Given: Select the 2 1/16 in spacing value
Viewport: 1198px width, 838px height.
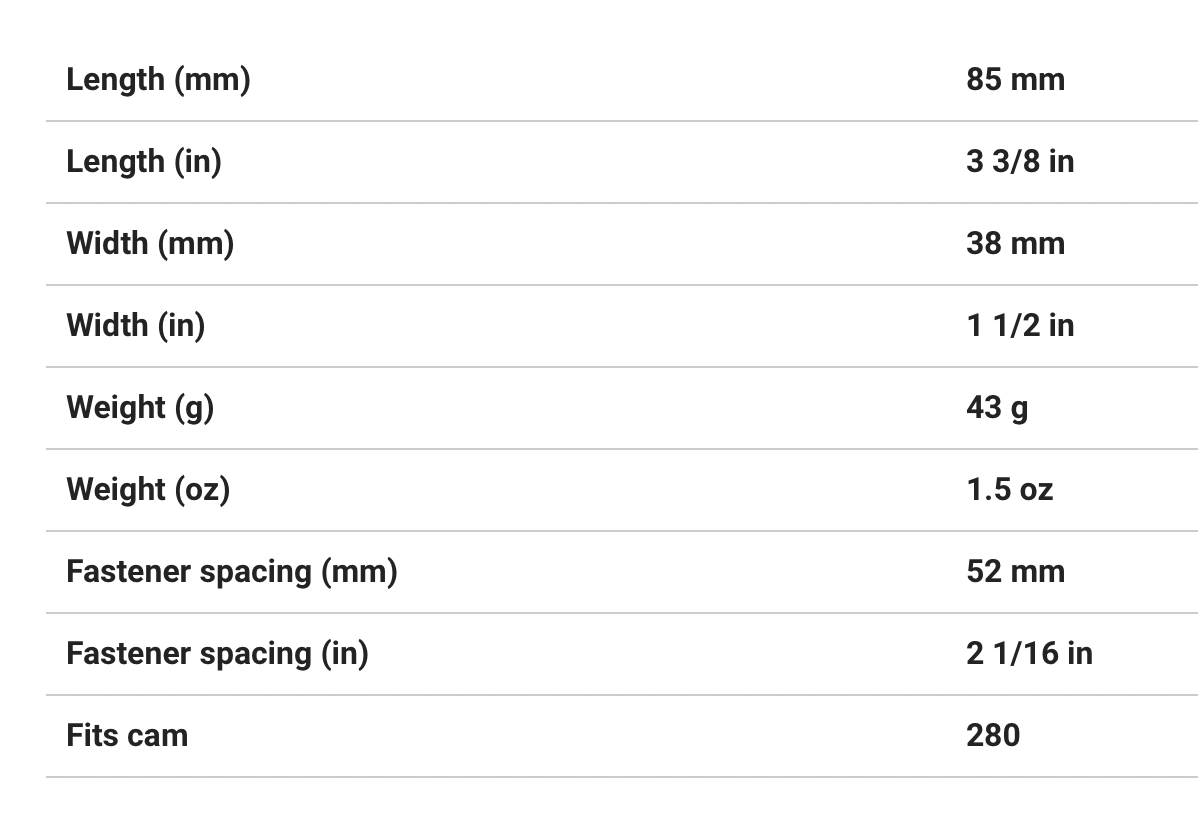Looking at the screenshot, I should click(1029, 653).
